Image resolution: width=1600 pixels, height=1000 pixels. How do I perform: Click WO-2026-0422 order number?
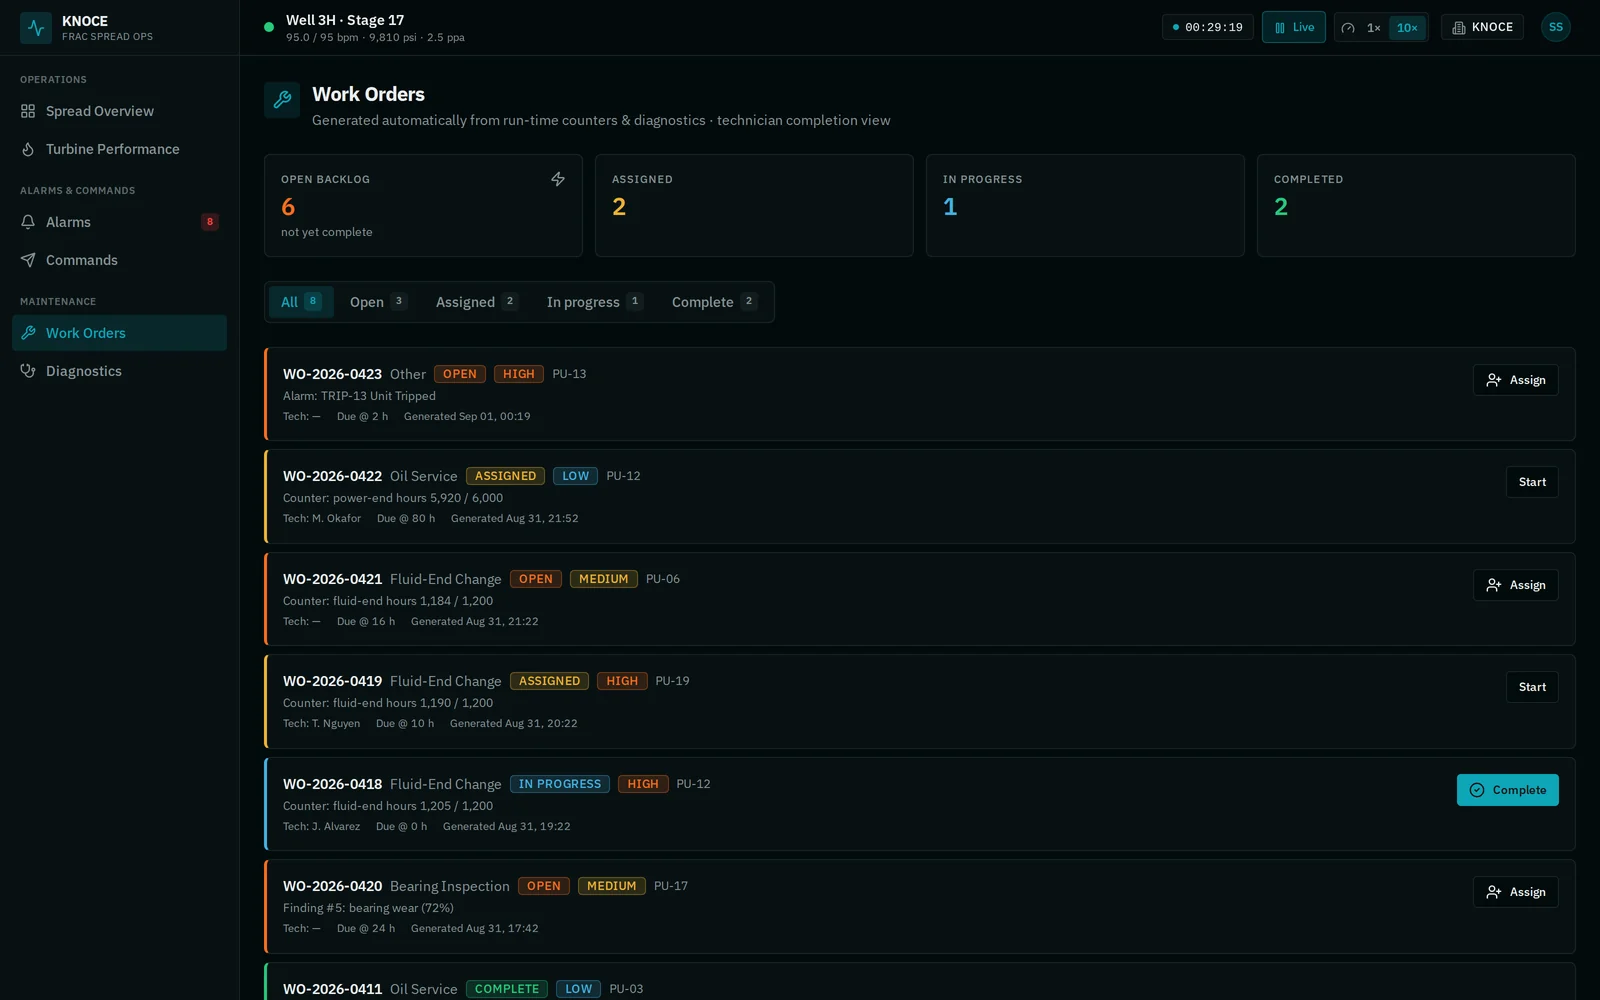(332, 476)
